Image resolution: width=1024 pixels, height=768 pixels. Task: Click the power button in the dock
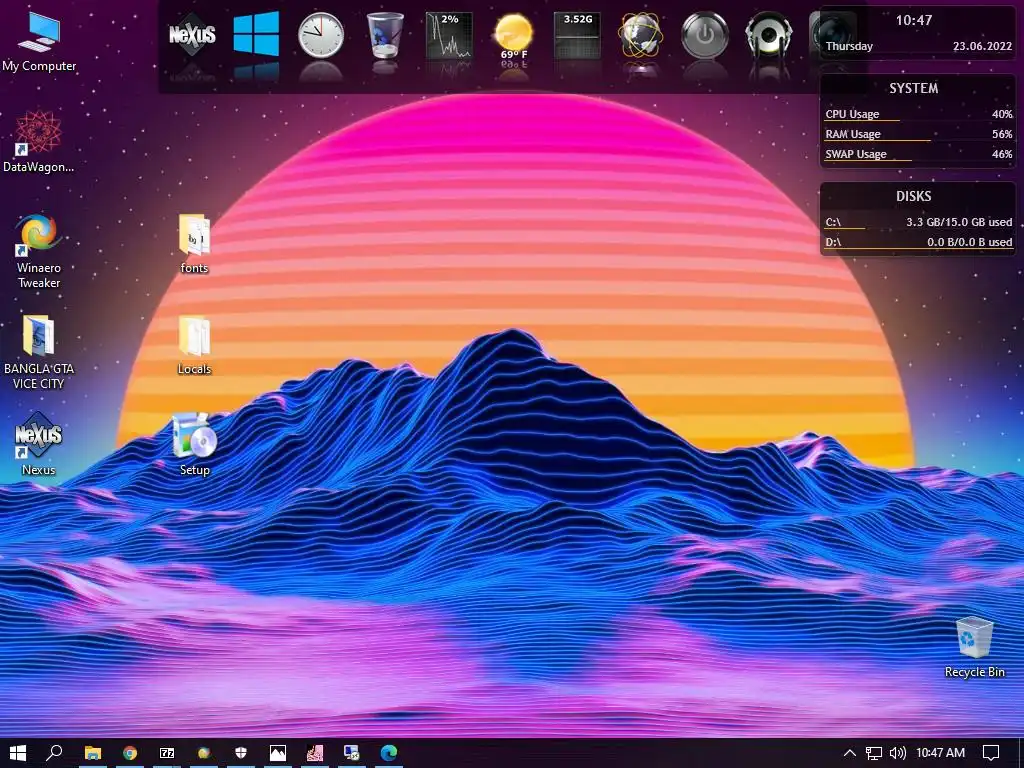click(x=705, y=36)
